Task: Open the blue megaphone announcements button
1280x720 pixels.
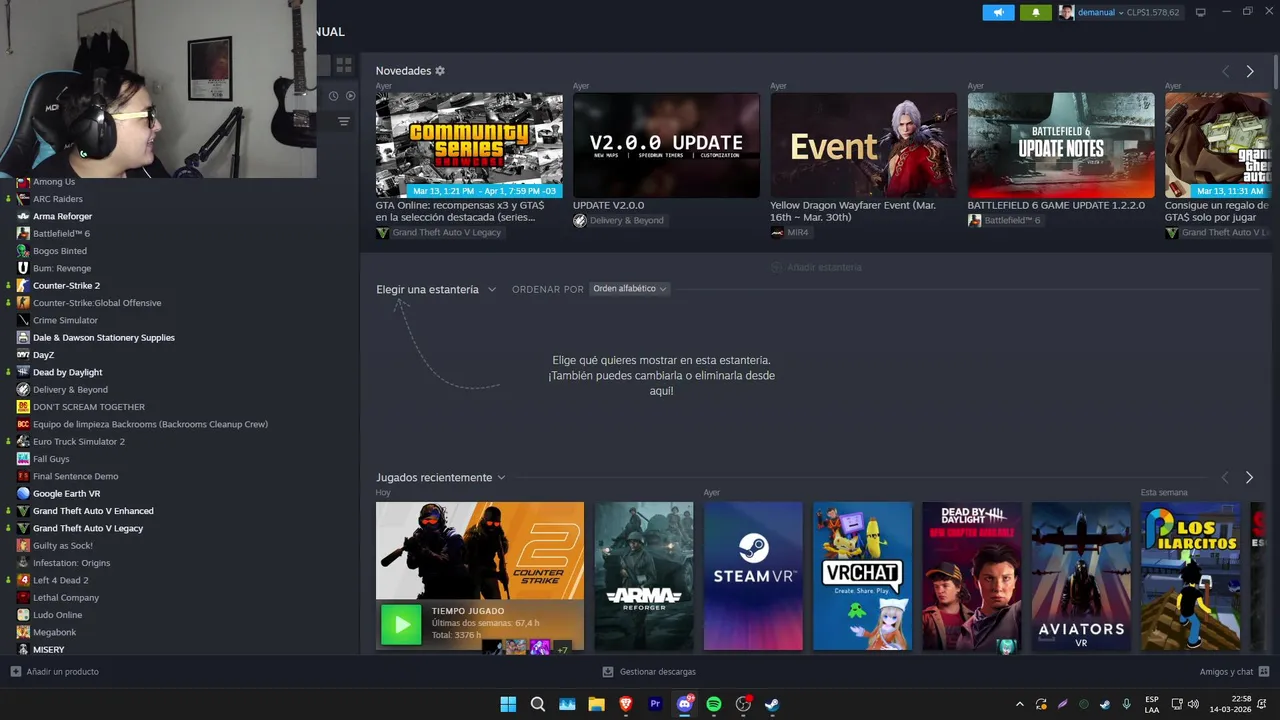Action: pos(998,12)
